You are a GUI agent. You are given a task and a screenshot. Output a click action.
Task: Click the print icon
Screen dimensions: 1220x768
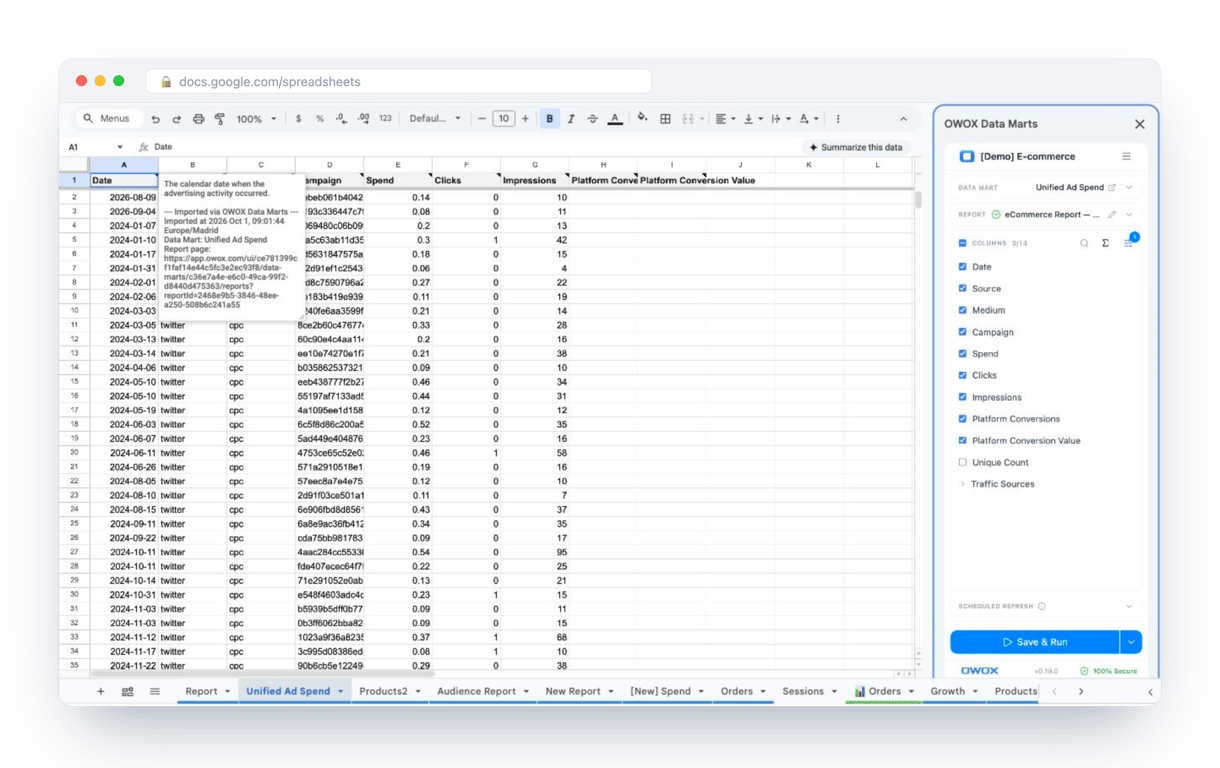point(198,119)
